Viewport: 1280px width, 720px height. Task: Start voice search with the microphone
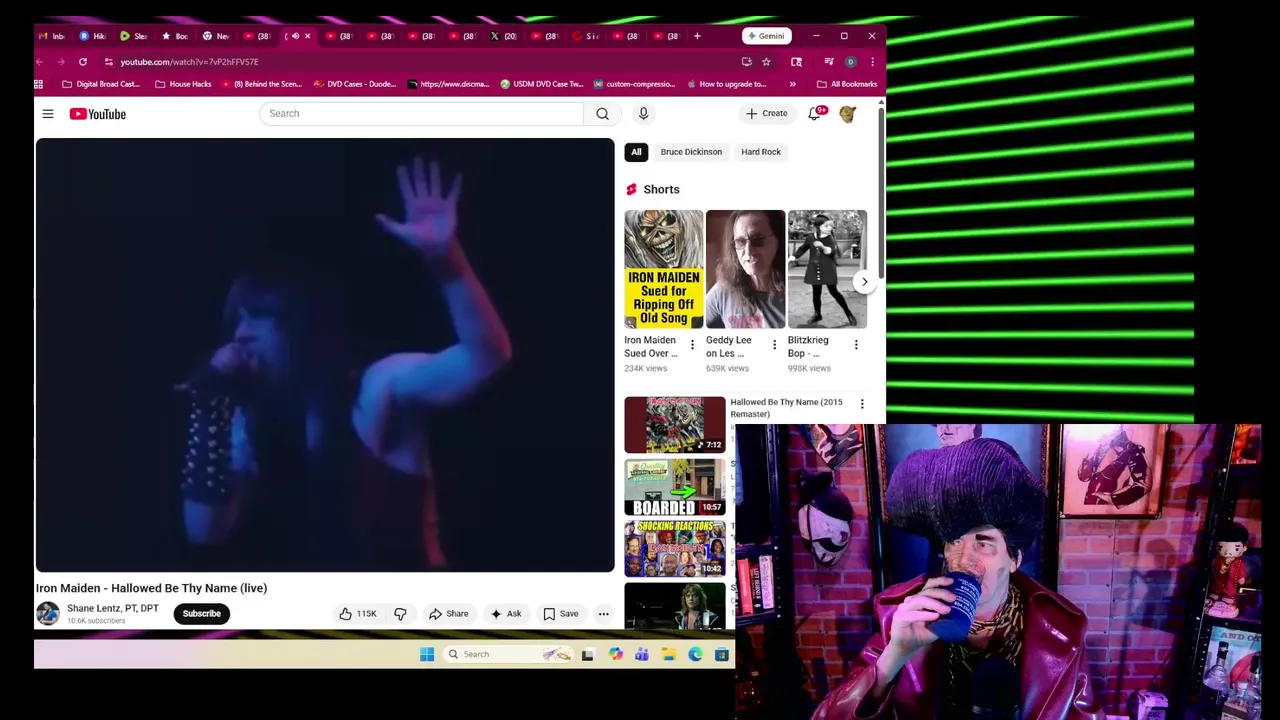click(643, 113)
